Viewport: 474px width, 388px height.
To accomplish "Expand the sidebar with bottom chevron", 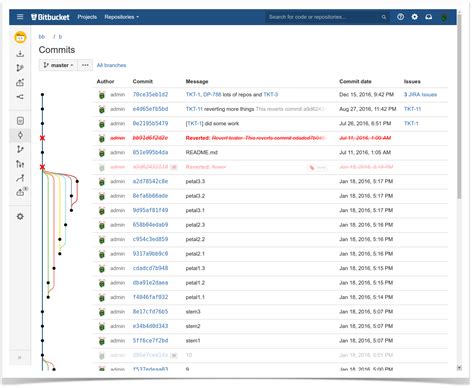I will coord(20,357).
